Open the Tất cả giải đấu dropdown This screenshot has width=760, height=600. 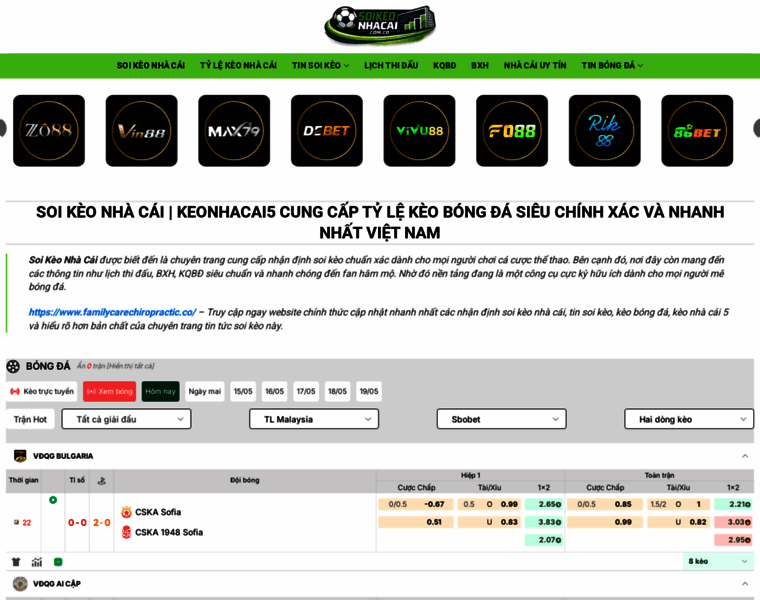[127, 419]
